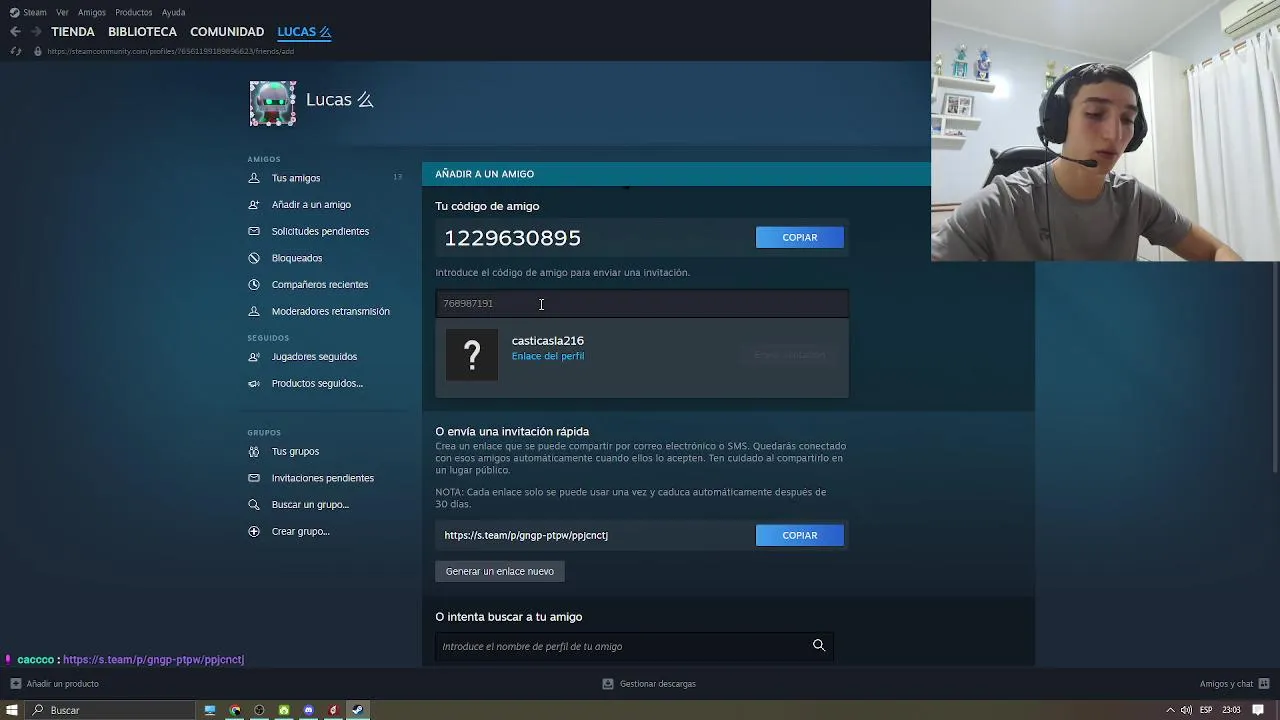The width and height of the screenshot is (1280, 720).
Task: Click the Productos seguidos megaphone icon
Action: click(254, 383)
